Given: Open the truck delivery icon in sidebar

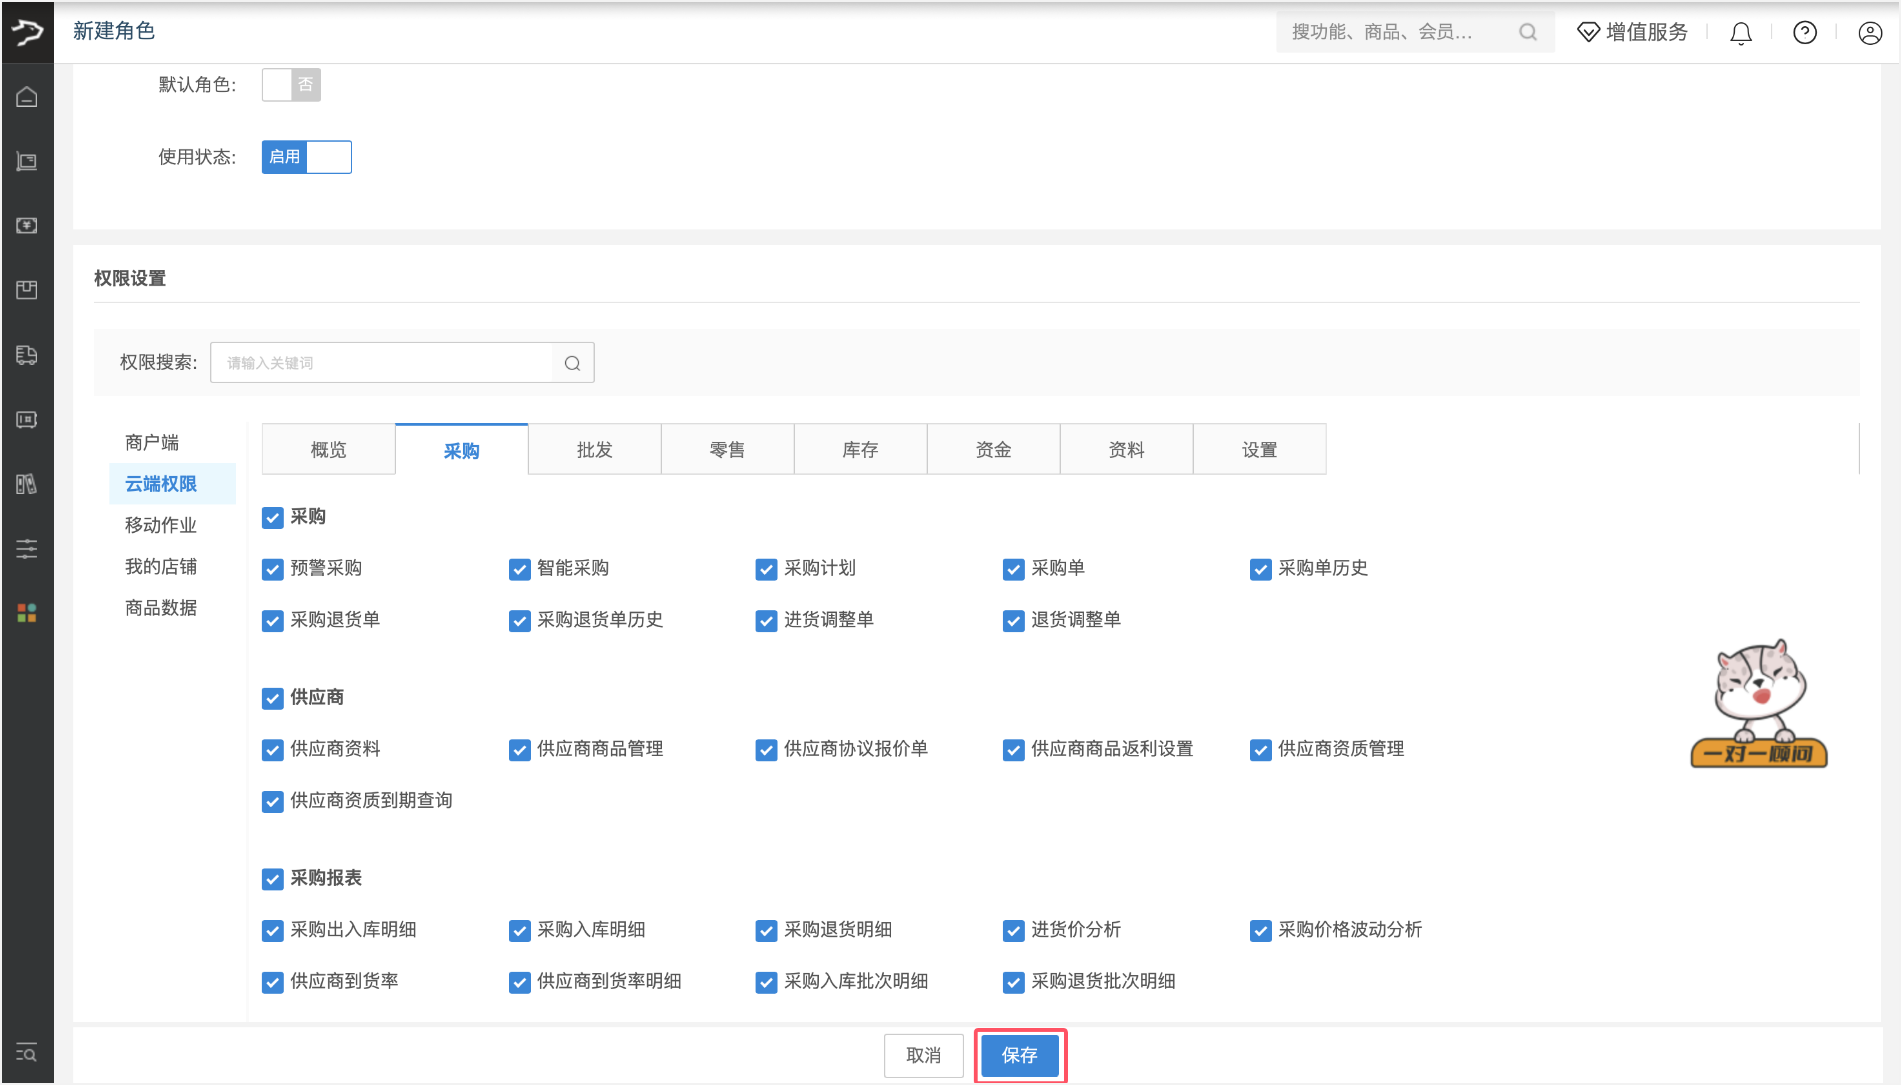Looking at the screenshot, I should pyautogui.click(x=27, y=355).
